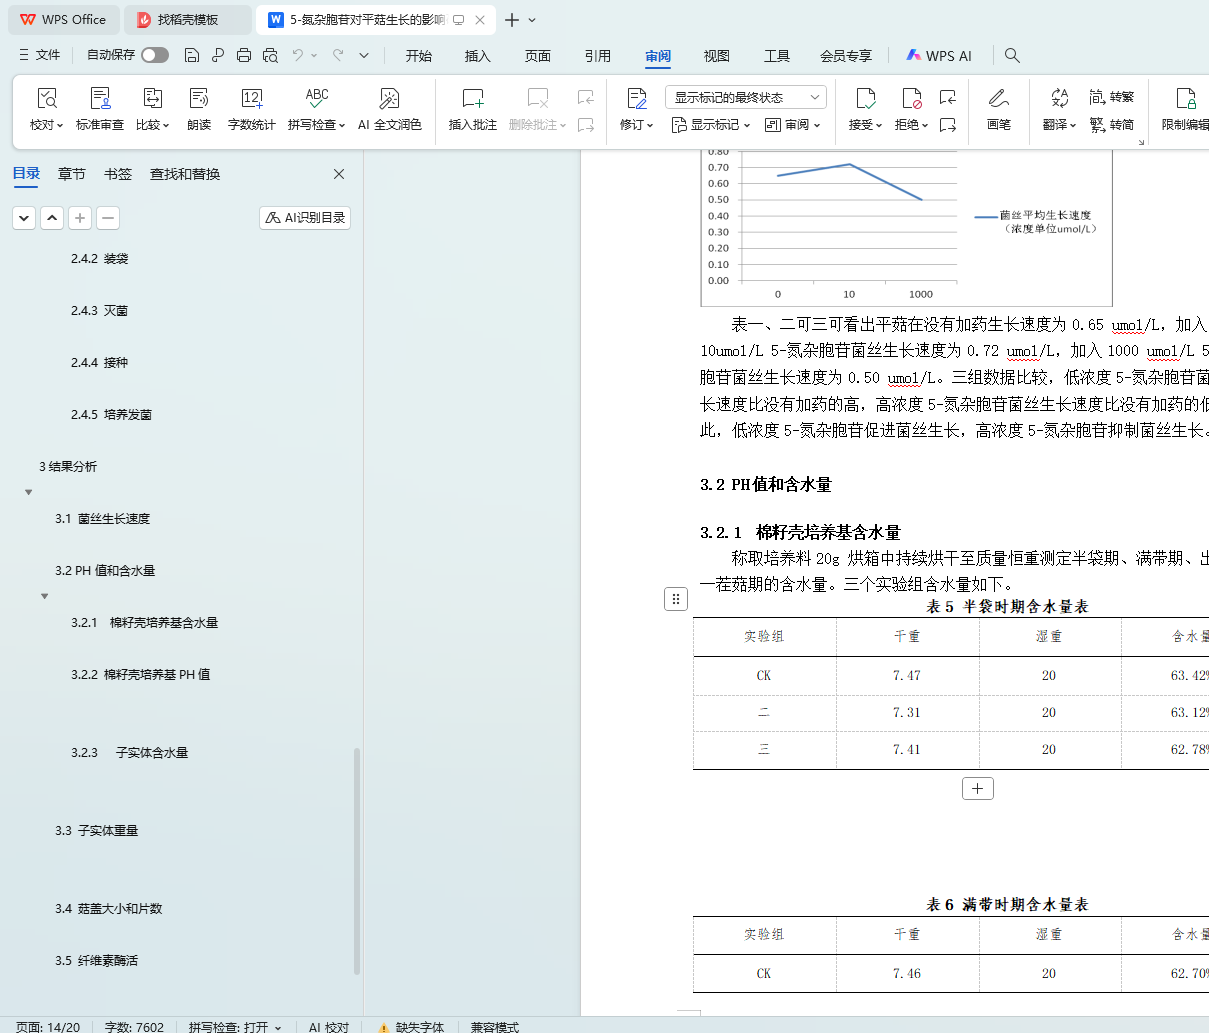The height and width of the screenshot is (1033, 1209).
Task: Click the 标准审查 icon in ribbon
Action: [100, 99]
